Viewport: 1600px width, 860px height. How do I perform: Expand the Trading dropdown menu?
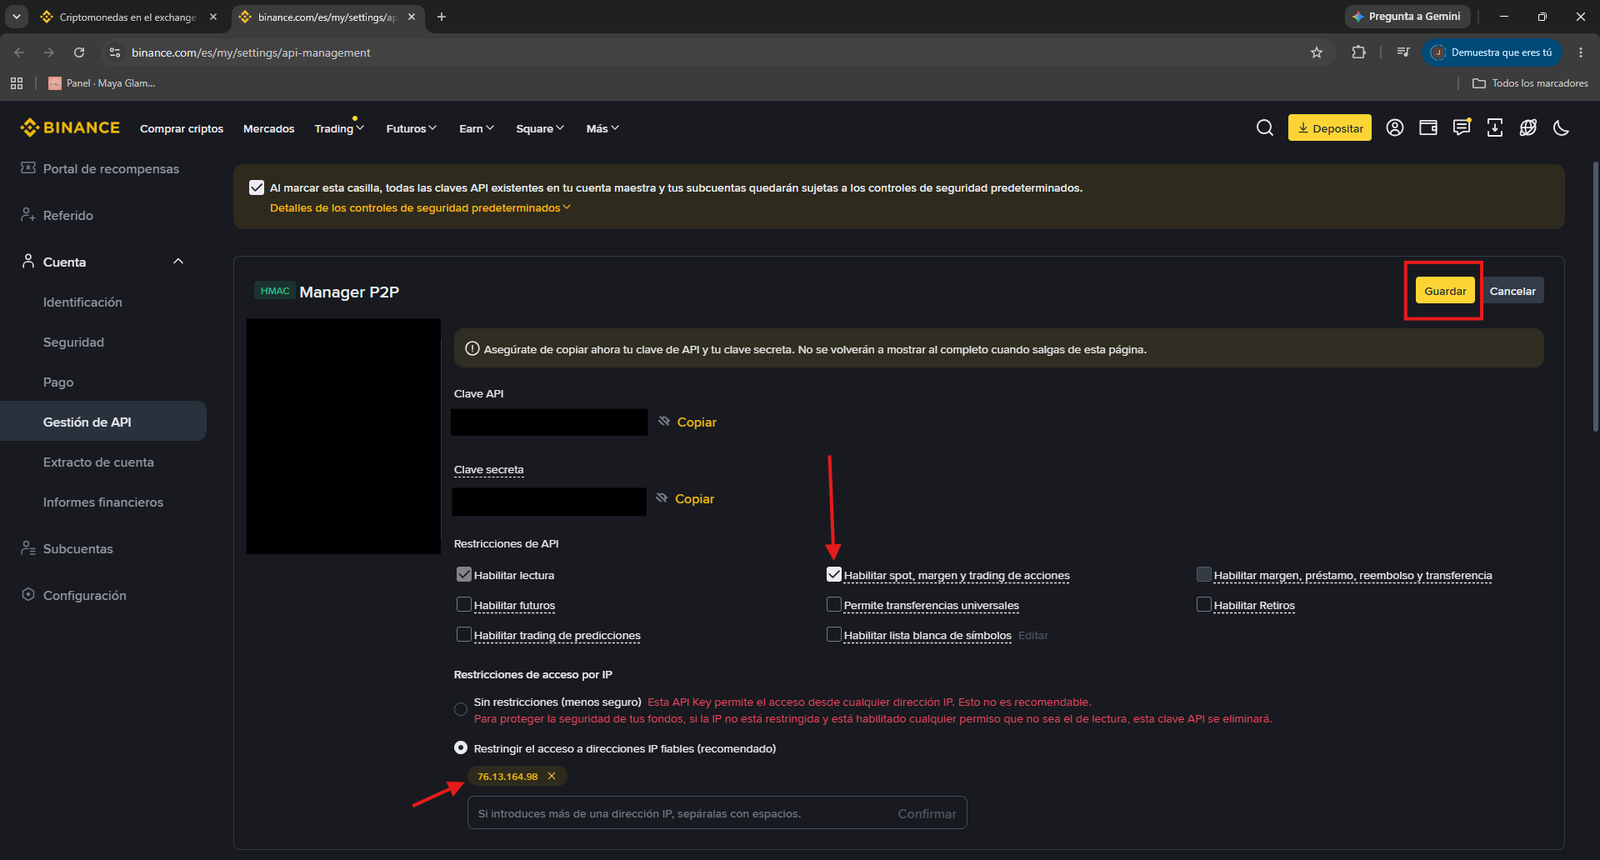[339, 129]
